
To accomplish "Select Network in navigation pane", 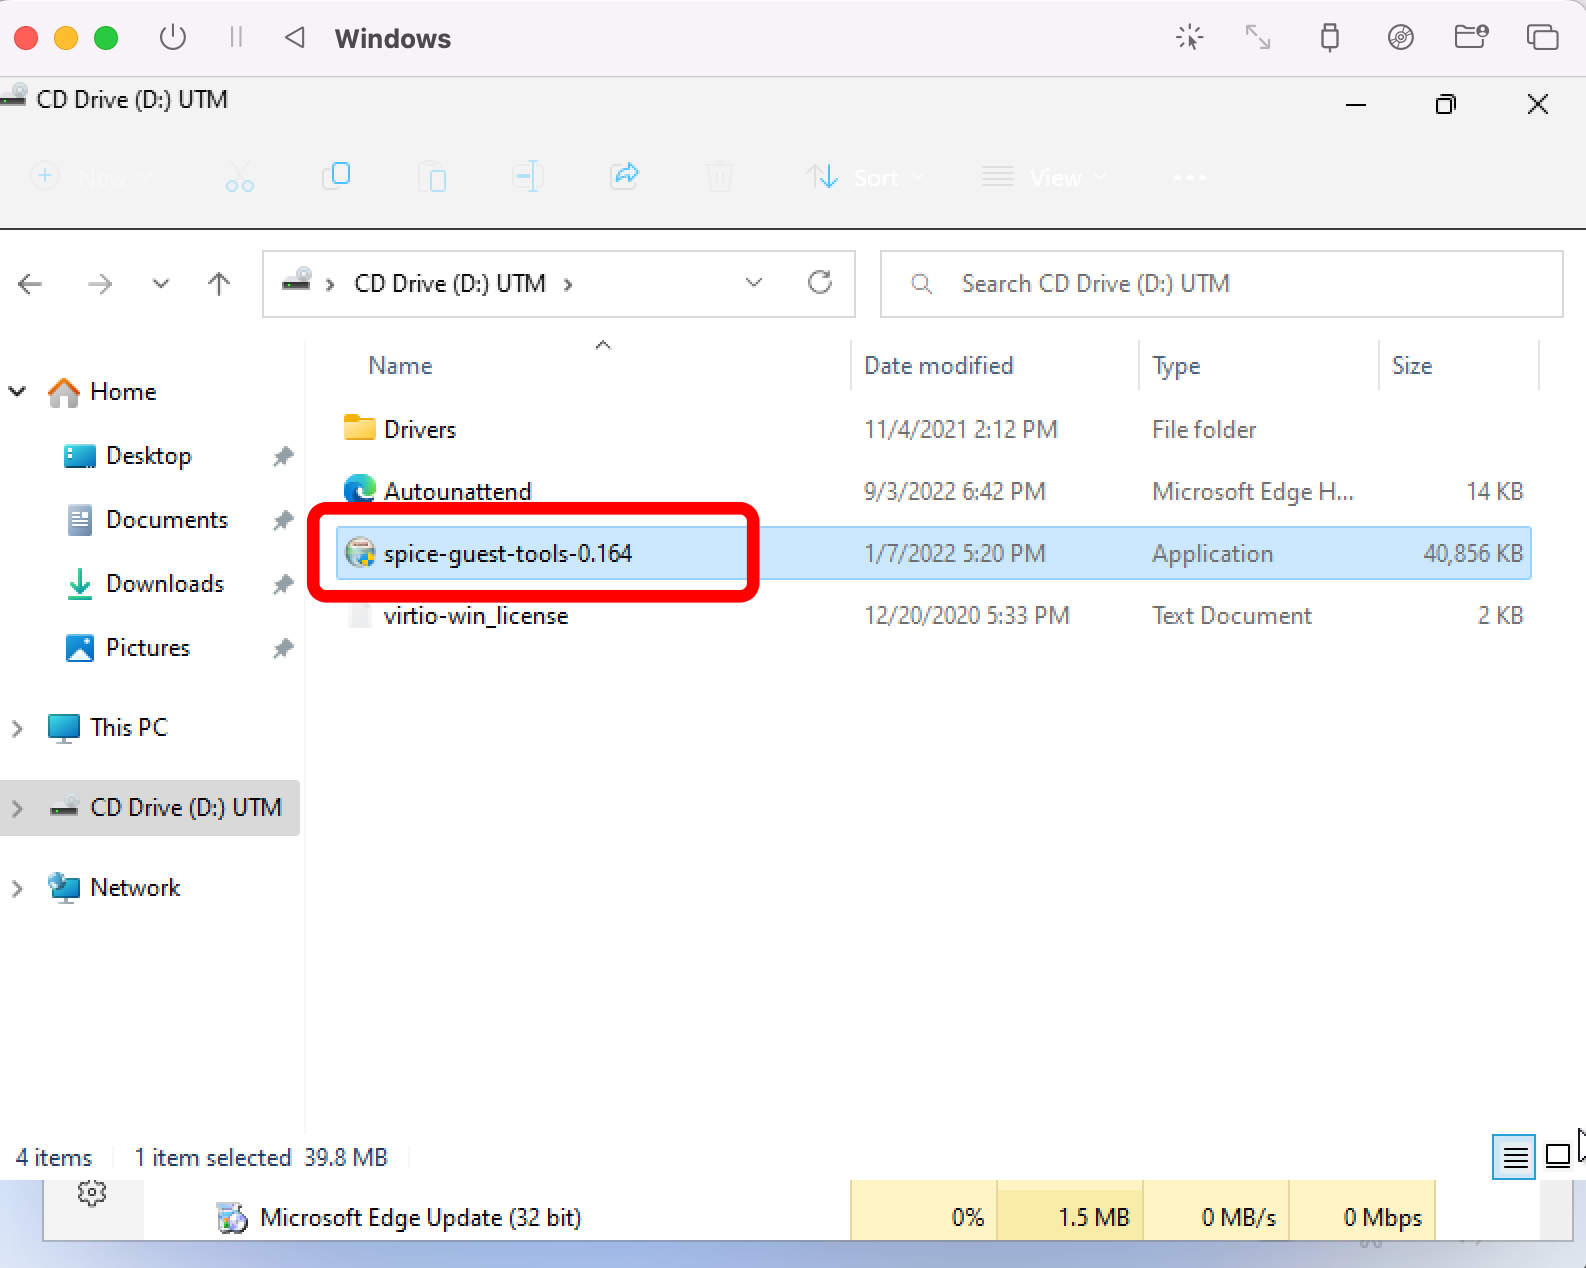I will 135,888.
